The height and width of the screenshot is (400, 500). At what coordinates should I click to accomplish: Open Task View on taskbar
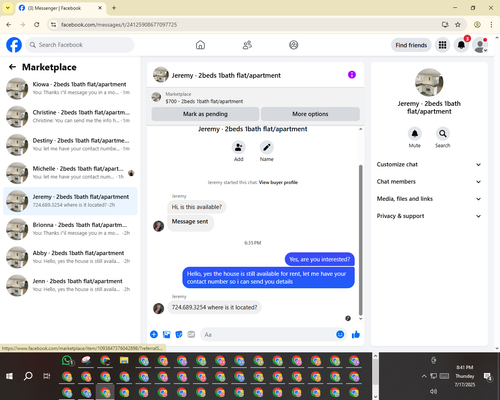click(47, 376)
